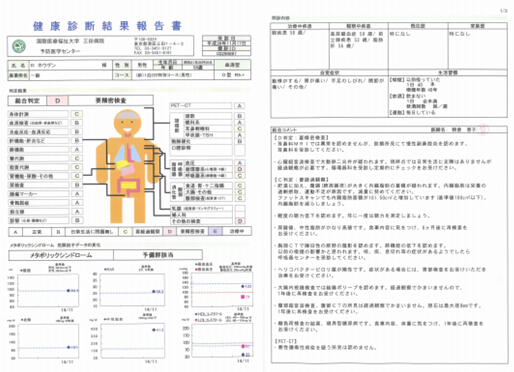This screenshot has height=372, width=514.
Task: Click the 要精密検査 overall result text
Action: [111, 101]
